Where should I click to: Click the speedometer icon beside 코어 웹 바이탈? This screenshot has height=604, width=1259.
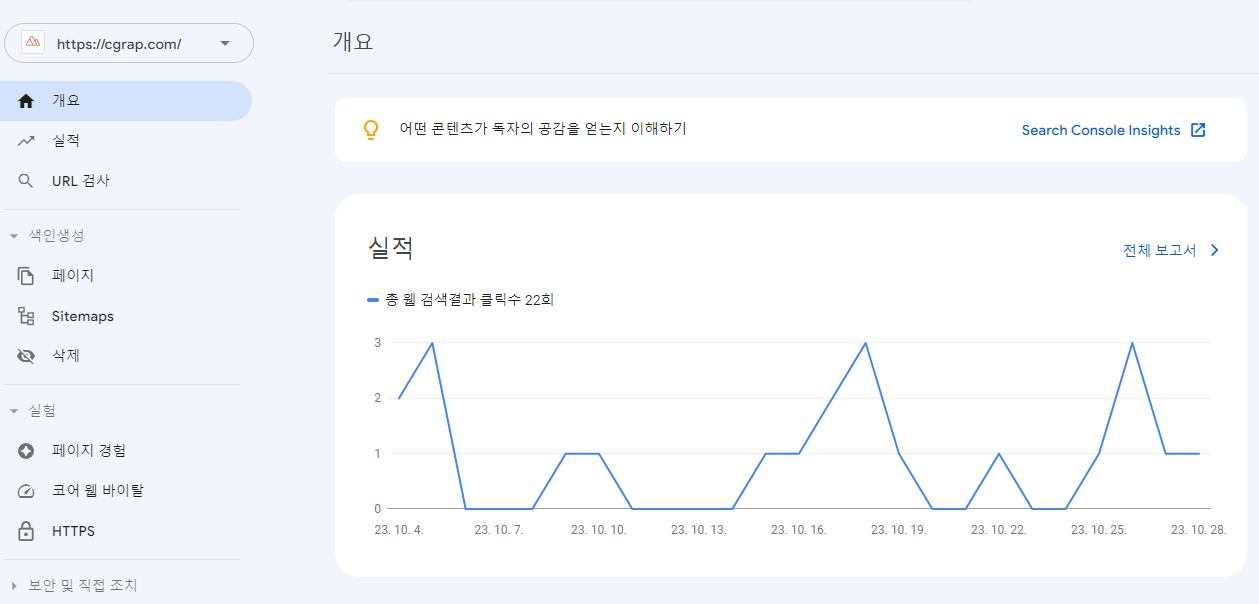[x=27, y=491]
